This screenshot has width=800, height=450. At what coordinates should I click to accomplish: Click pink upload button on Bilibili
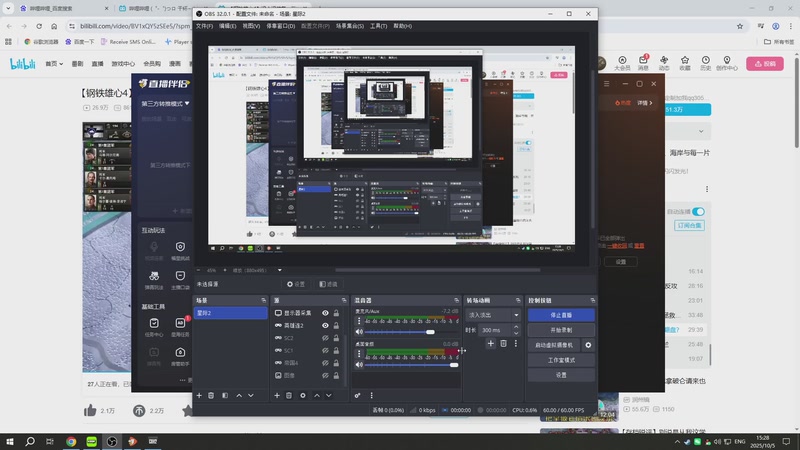(765, 64)
